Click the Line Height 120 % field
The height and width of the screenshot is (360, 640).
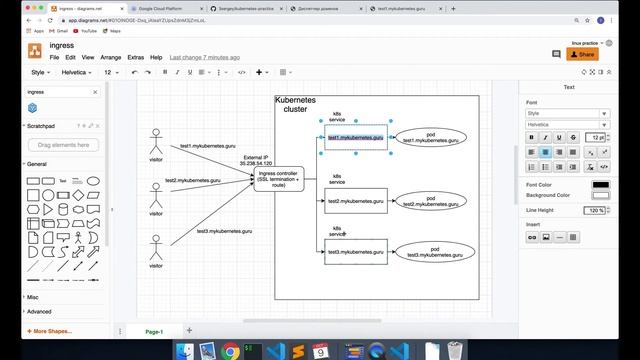tap(595, 211)
